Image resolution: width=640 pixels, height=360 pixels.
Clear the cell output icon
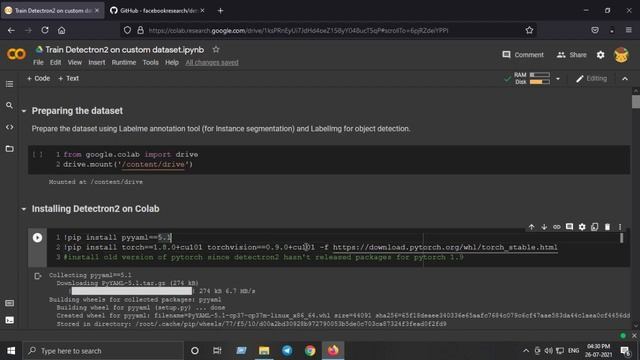(x=38, y=276)
